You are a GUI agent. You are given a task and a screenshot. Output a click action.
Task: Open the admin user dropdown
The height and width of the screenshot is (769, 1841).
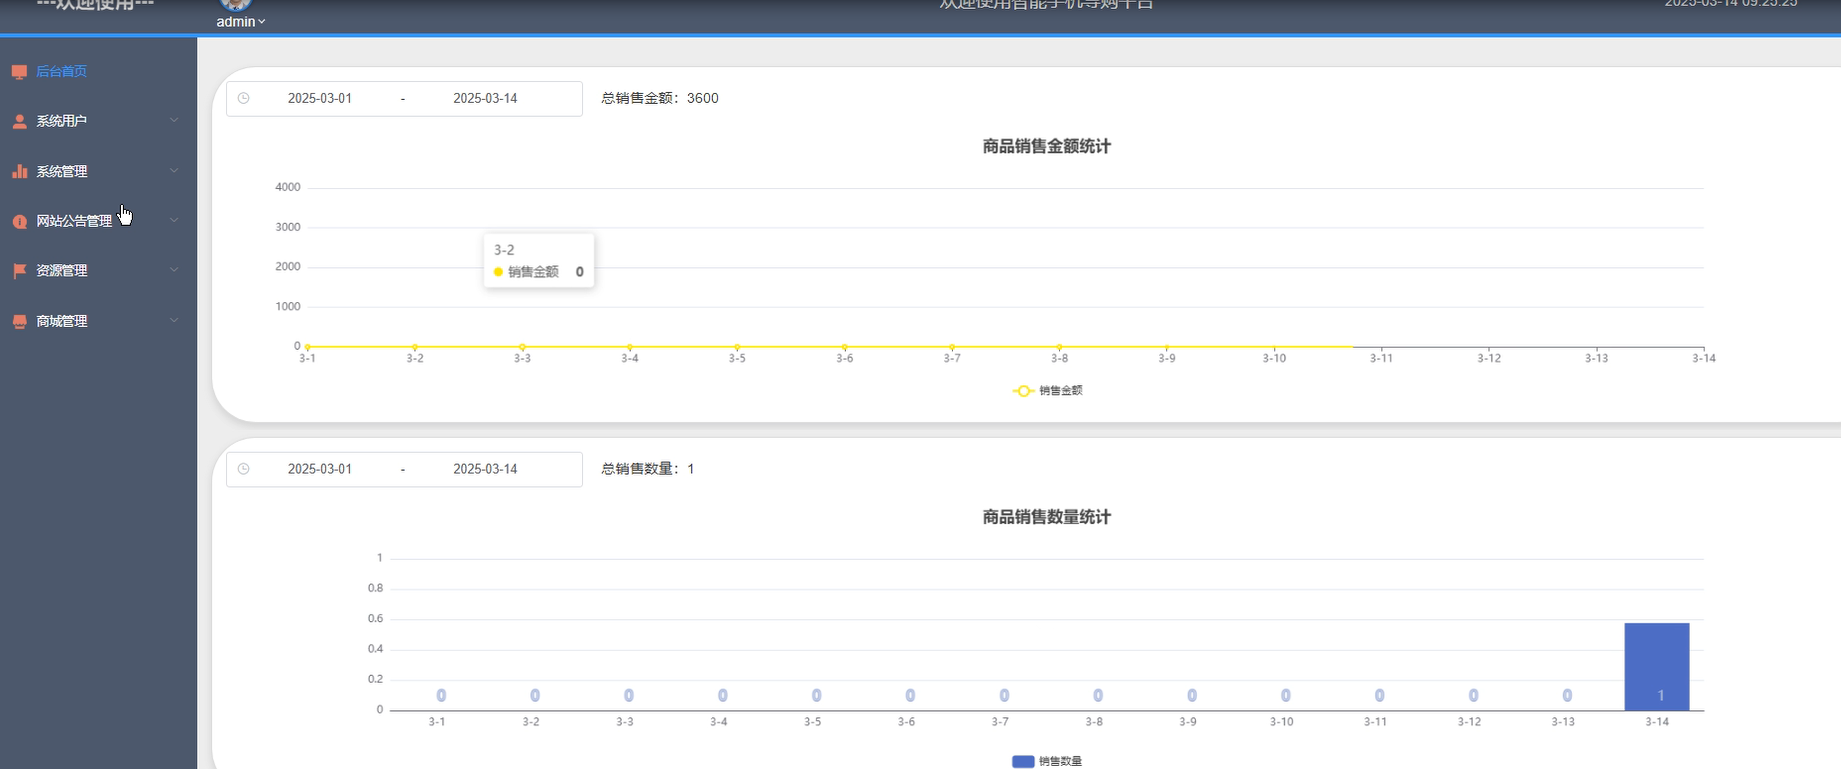tap(241, 22)
